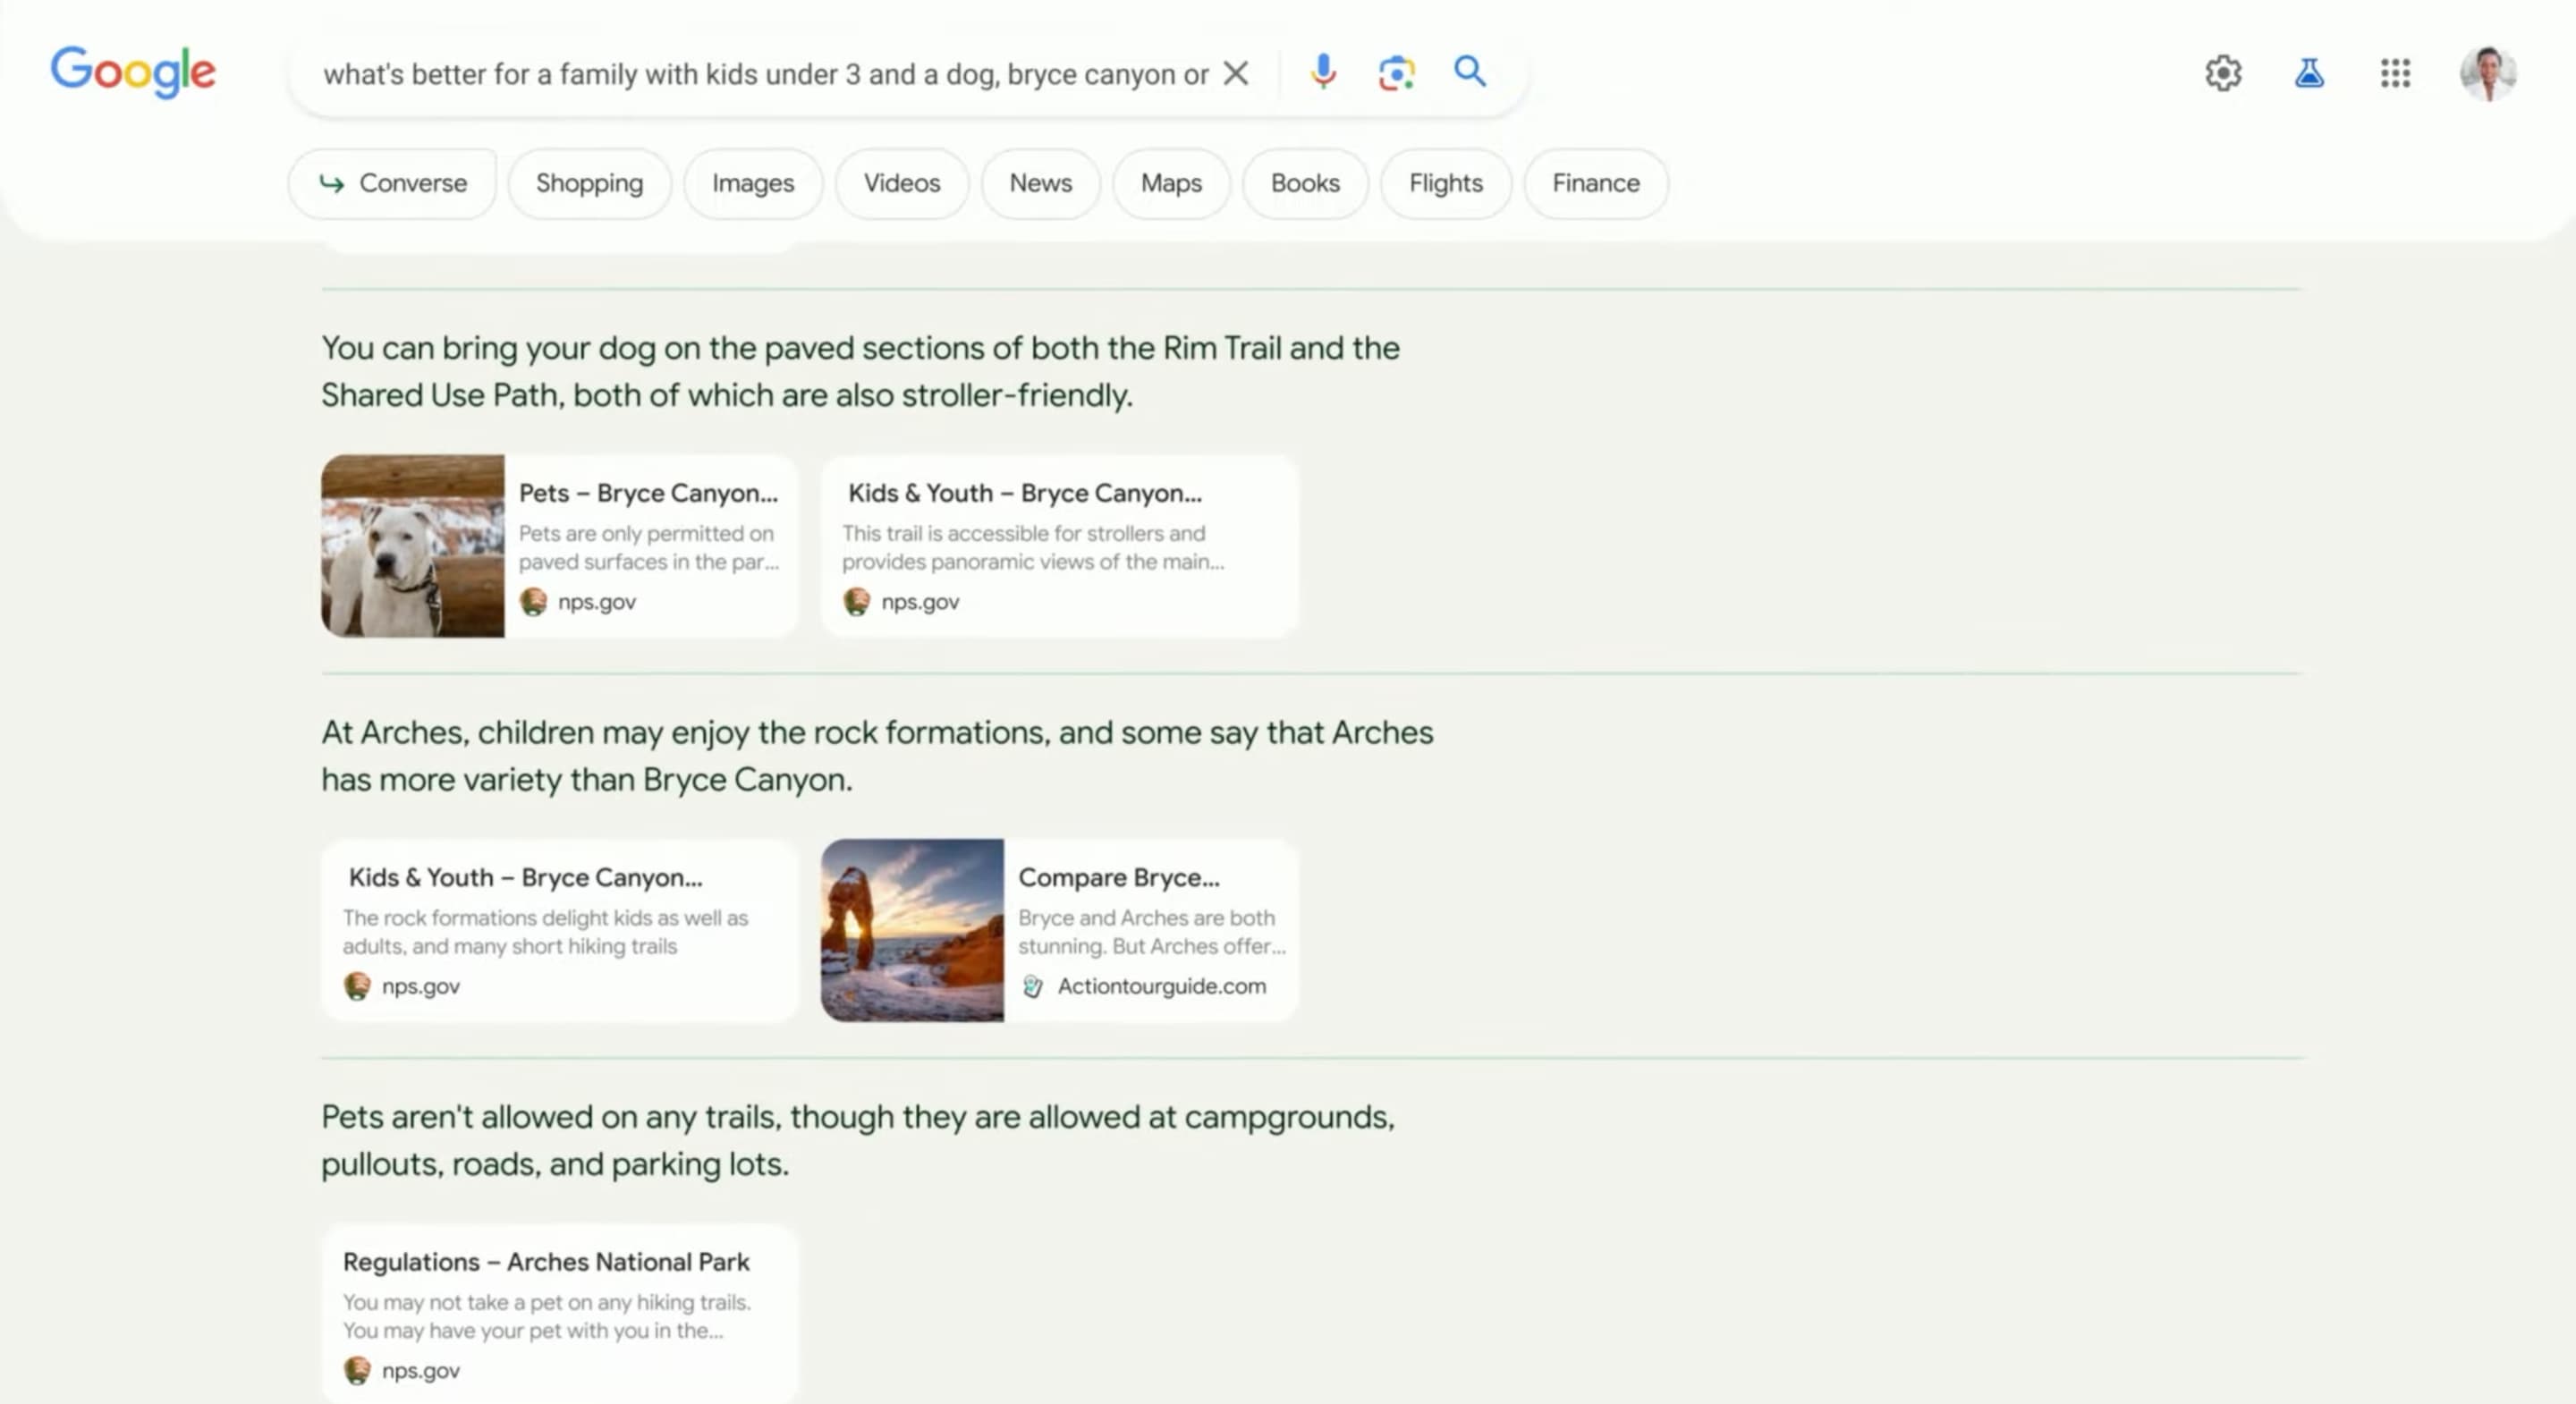Switch to the Images tab
This screenshot has height=1404, width=2576.
(752, 183)
